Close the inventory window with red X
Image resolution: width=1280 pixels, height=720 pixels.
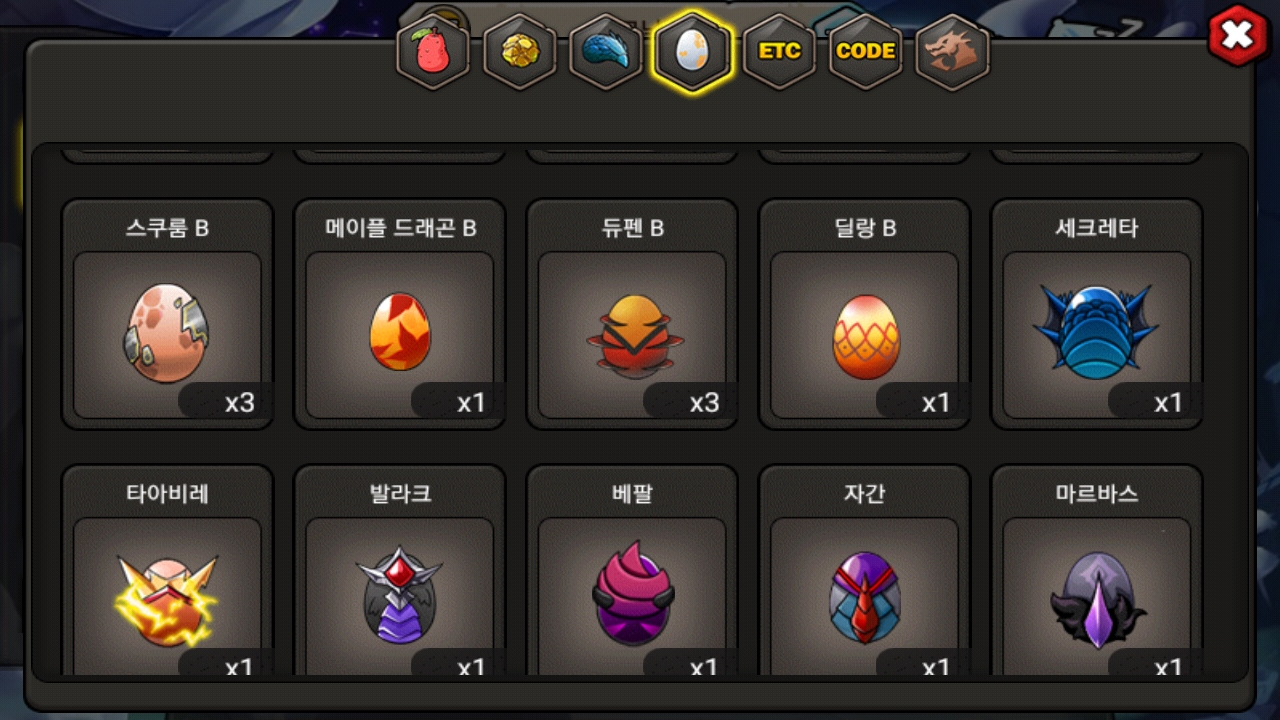(x=1238, y=36)
